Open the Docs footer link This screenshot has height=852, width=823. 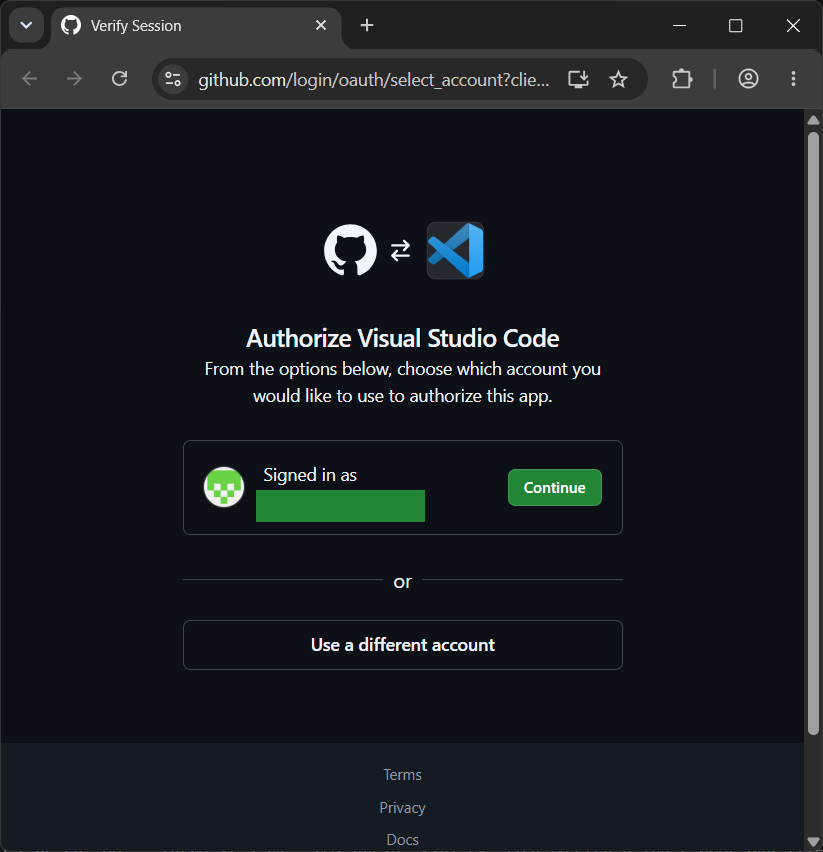(x=403, y=840)
